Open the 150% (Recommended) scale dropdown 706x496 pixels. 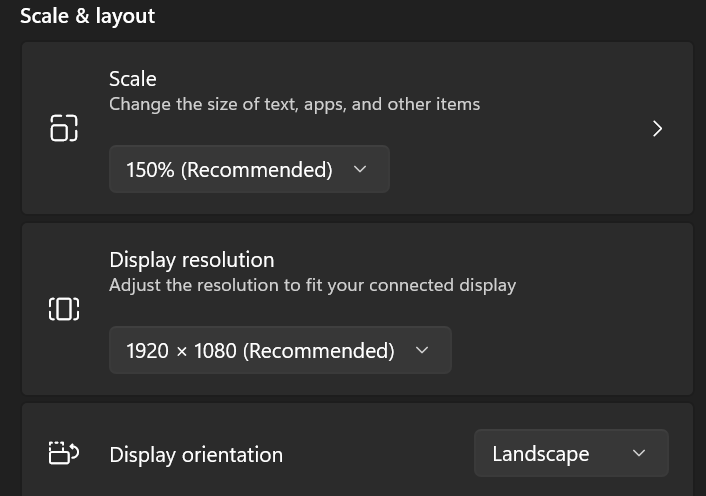pos(249,169)
